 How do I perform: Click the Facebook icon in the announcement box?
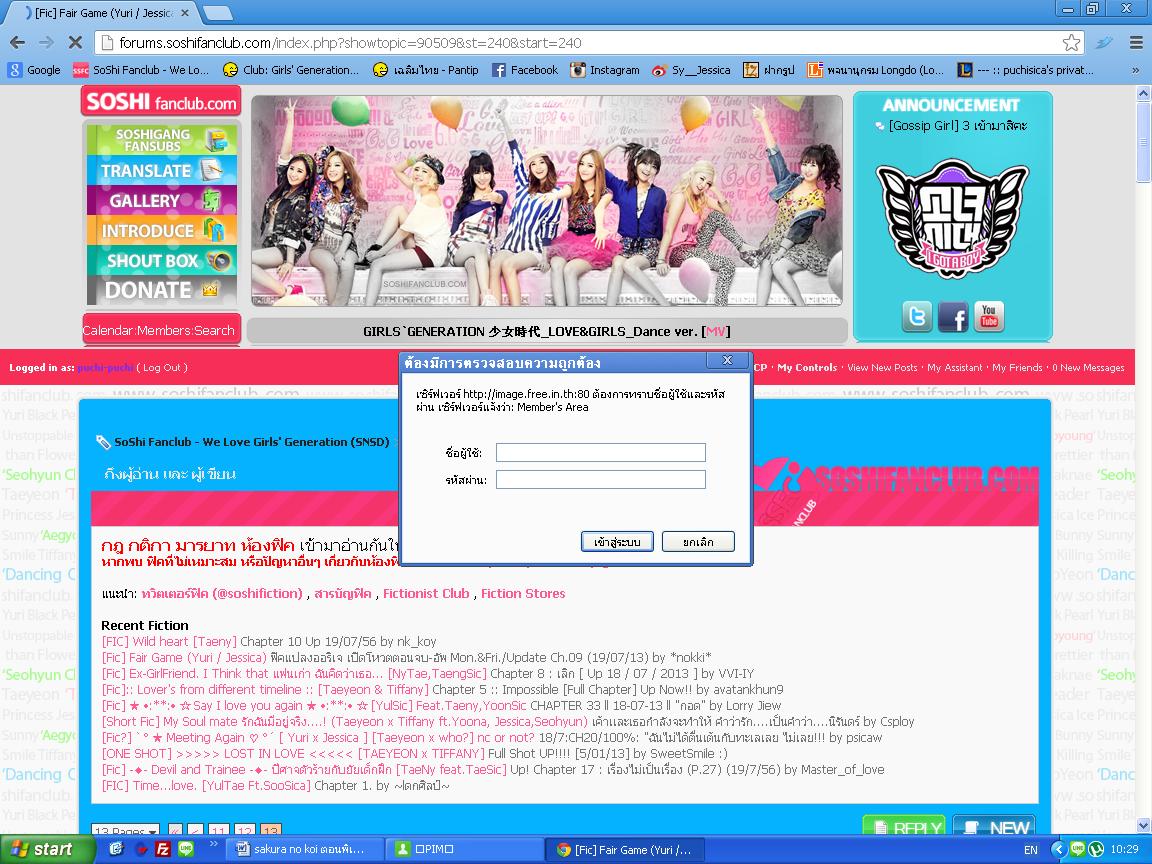coord(953,317)
